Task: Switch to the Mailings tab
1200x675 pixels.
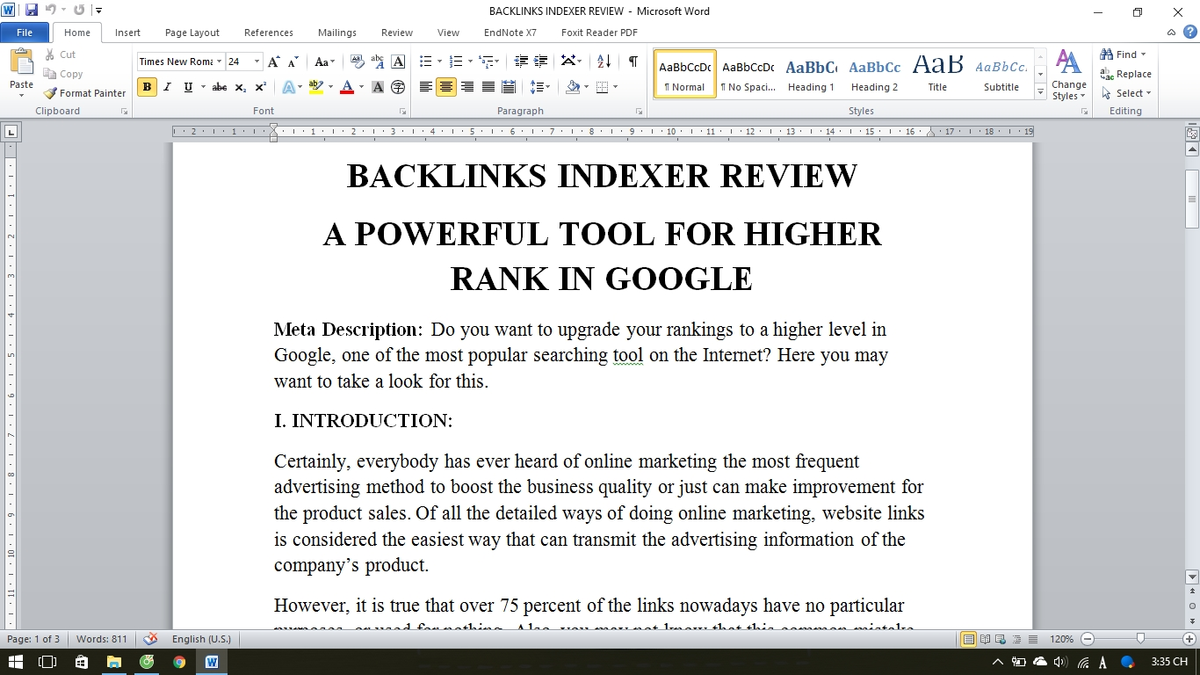Action: 337,33
